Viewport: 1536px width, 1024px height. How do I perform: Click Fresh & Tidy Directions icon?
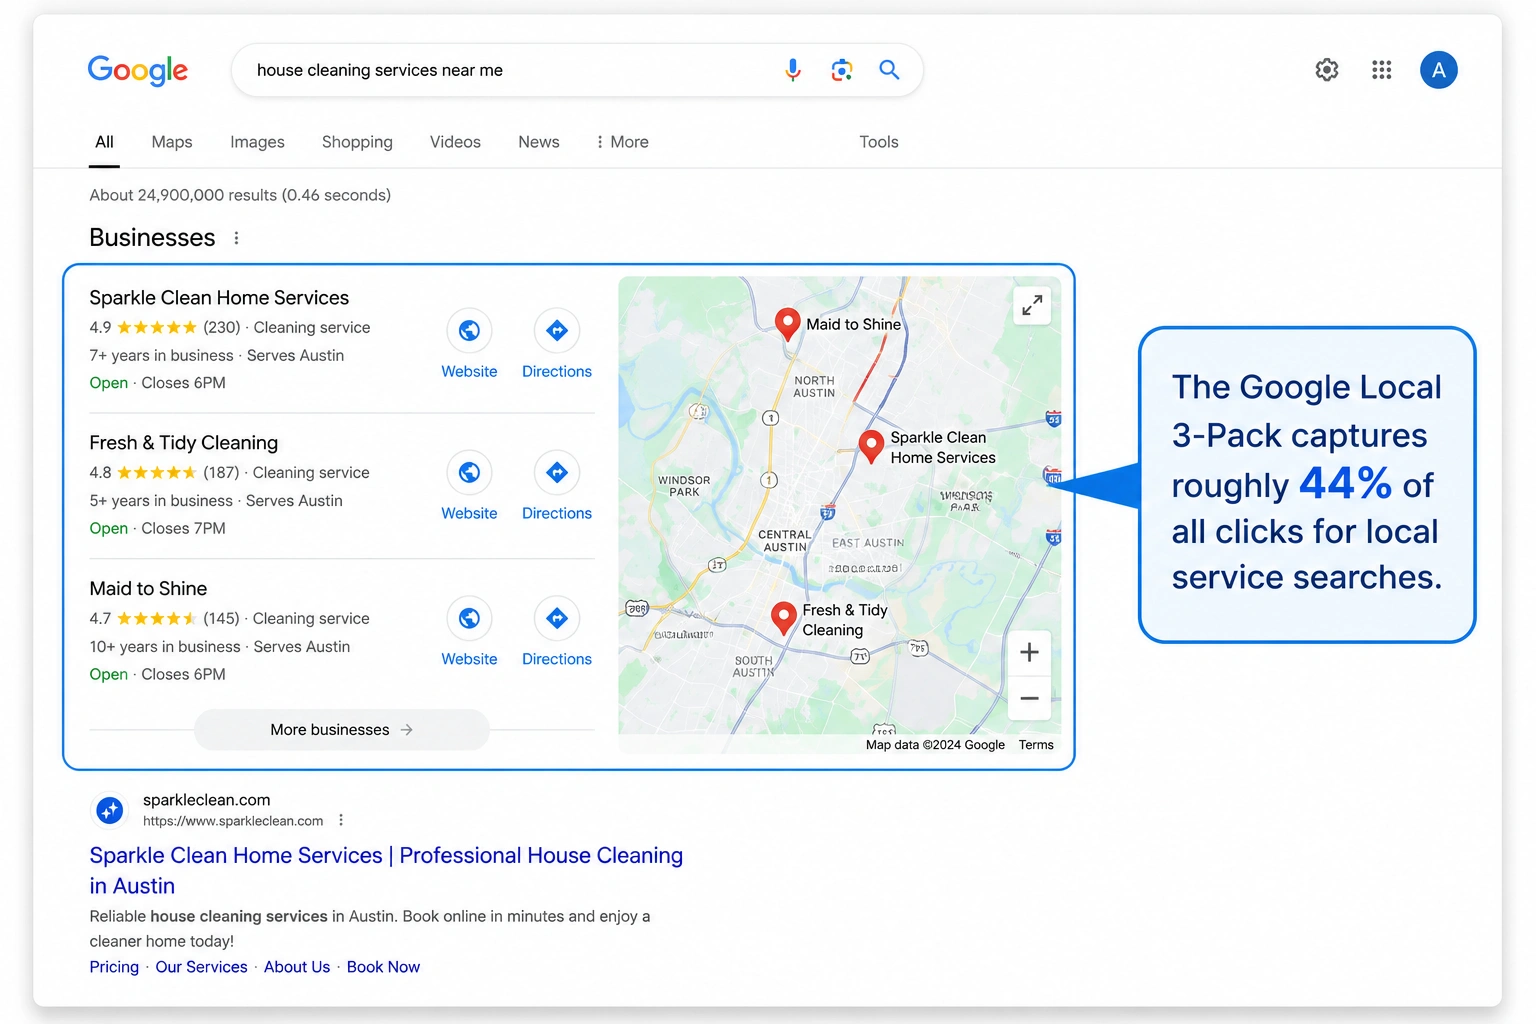coord(557,473)
